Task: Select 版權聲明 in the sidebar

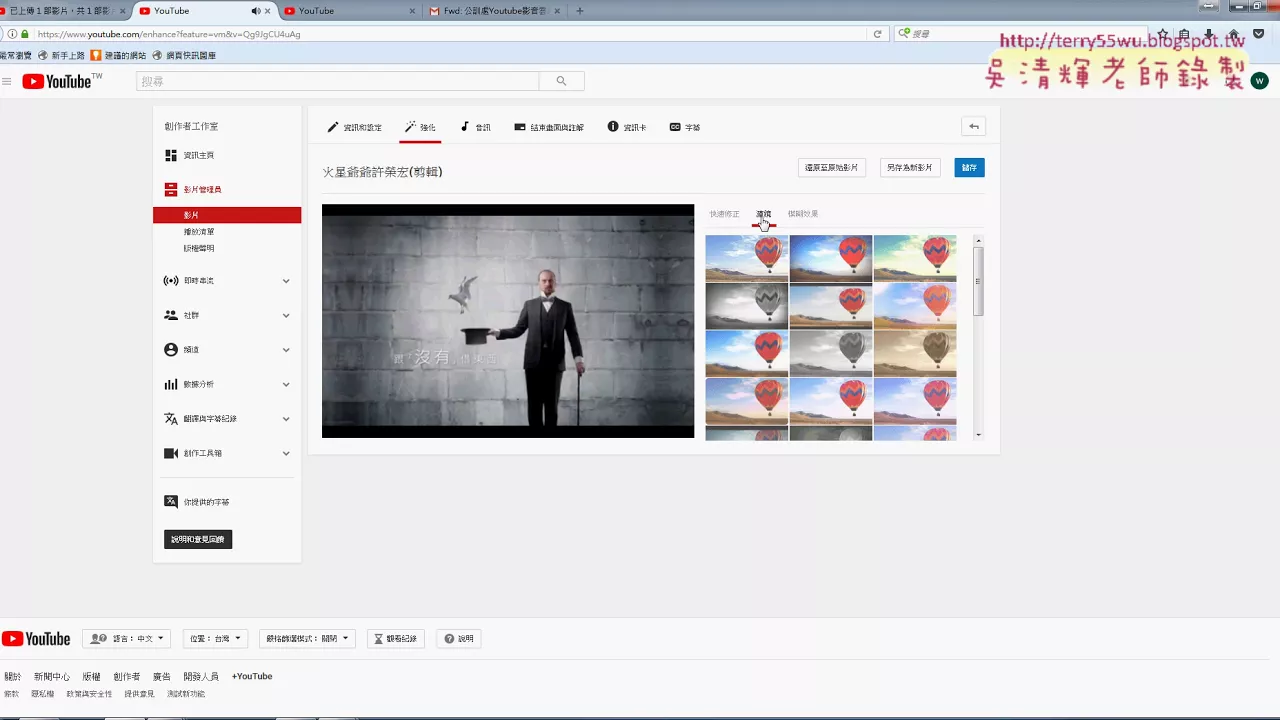Action: click(x=199, y=248)
